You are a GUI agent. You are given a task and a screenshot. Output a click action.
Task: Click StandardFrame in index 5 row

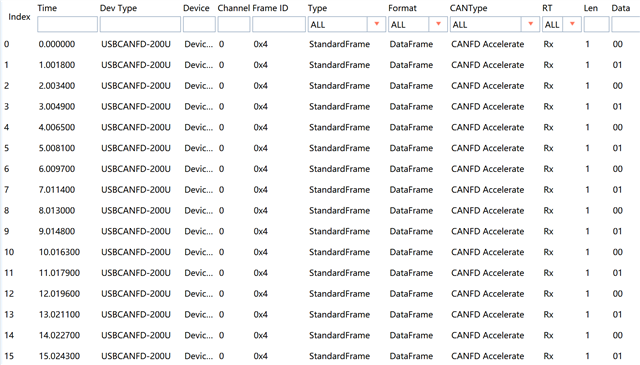click(x=339, y=148)
